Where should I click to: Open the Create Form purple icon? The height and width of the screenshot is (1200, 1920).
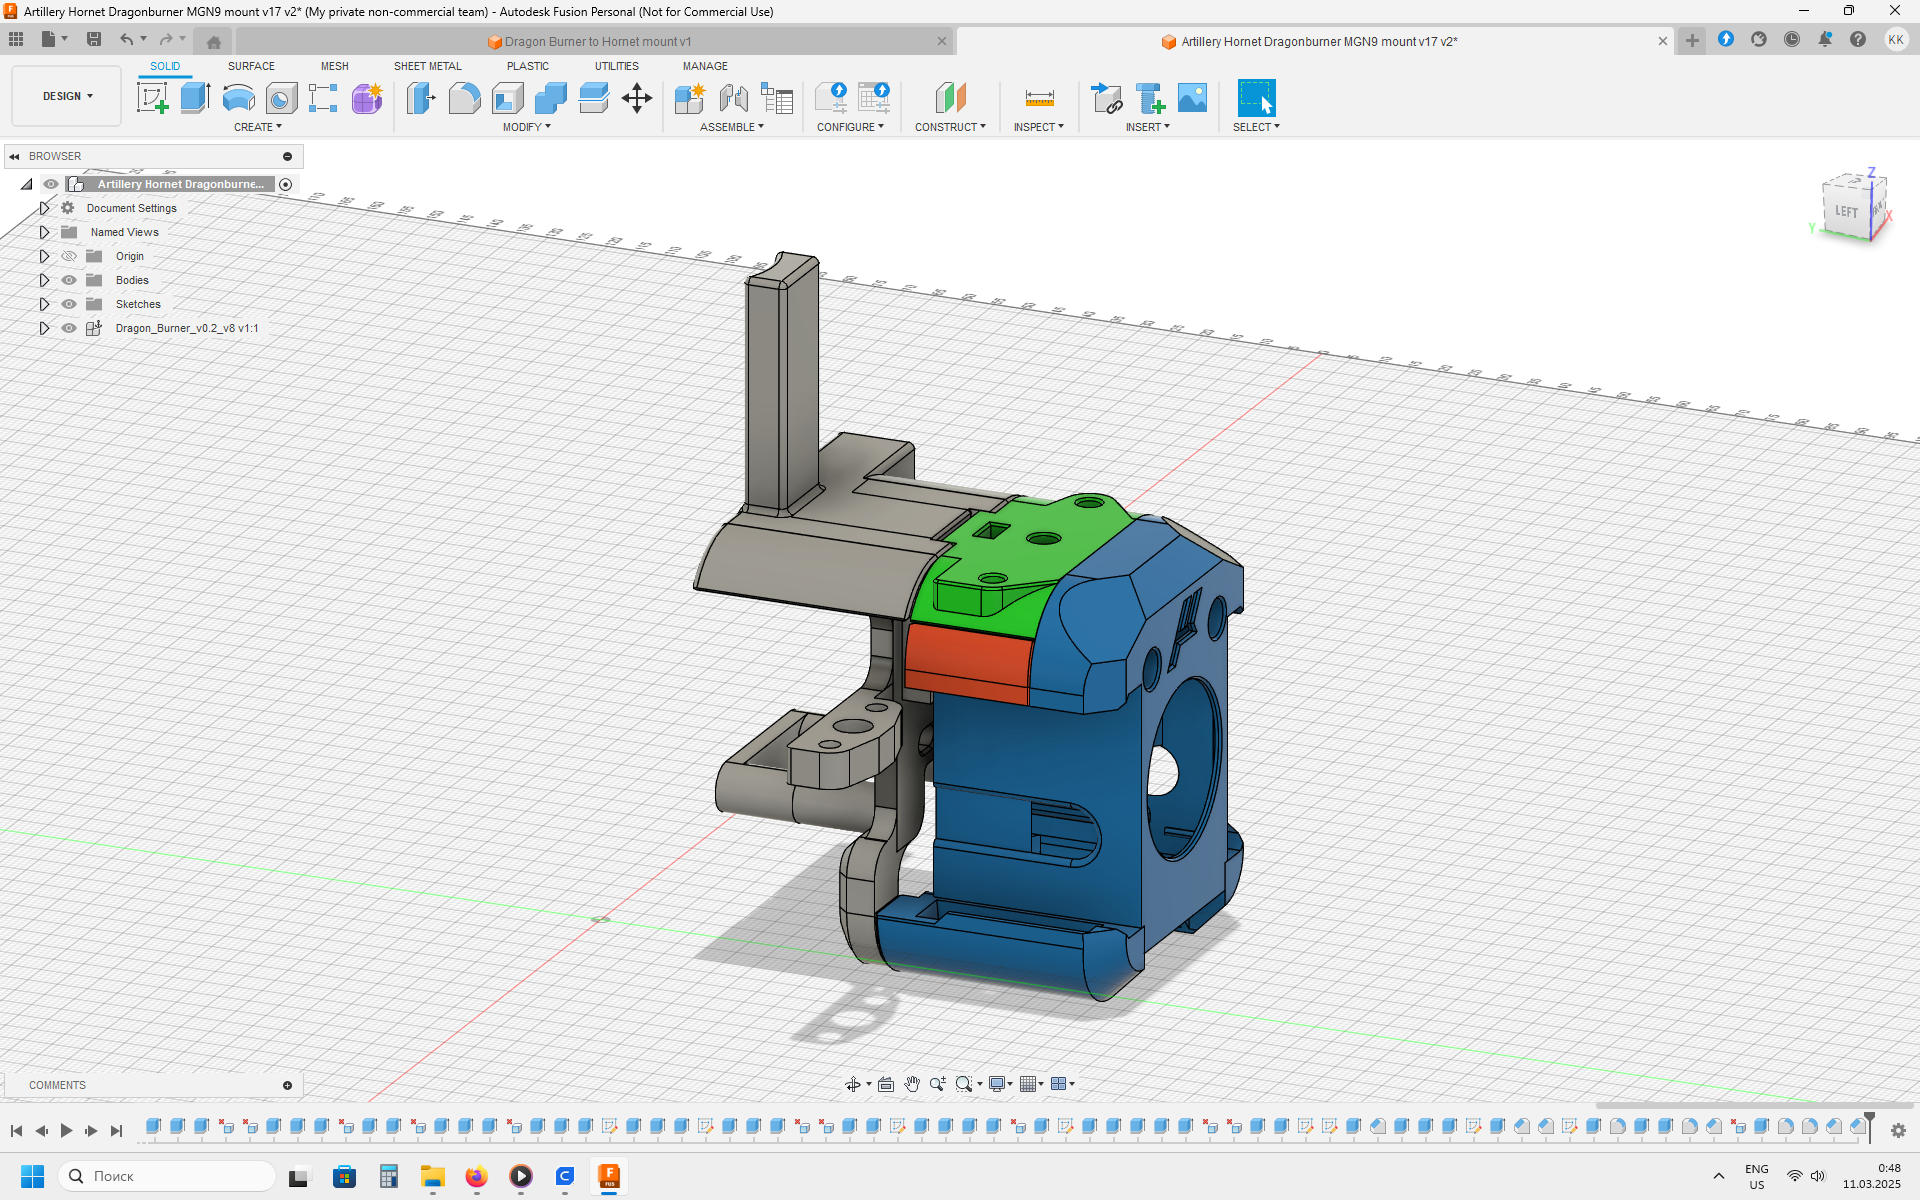pos(367,98)
